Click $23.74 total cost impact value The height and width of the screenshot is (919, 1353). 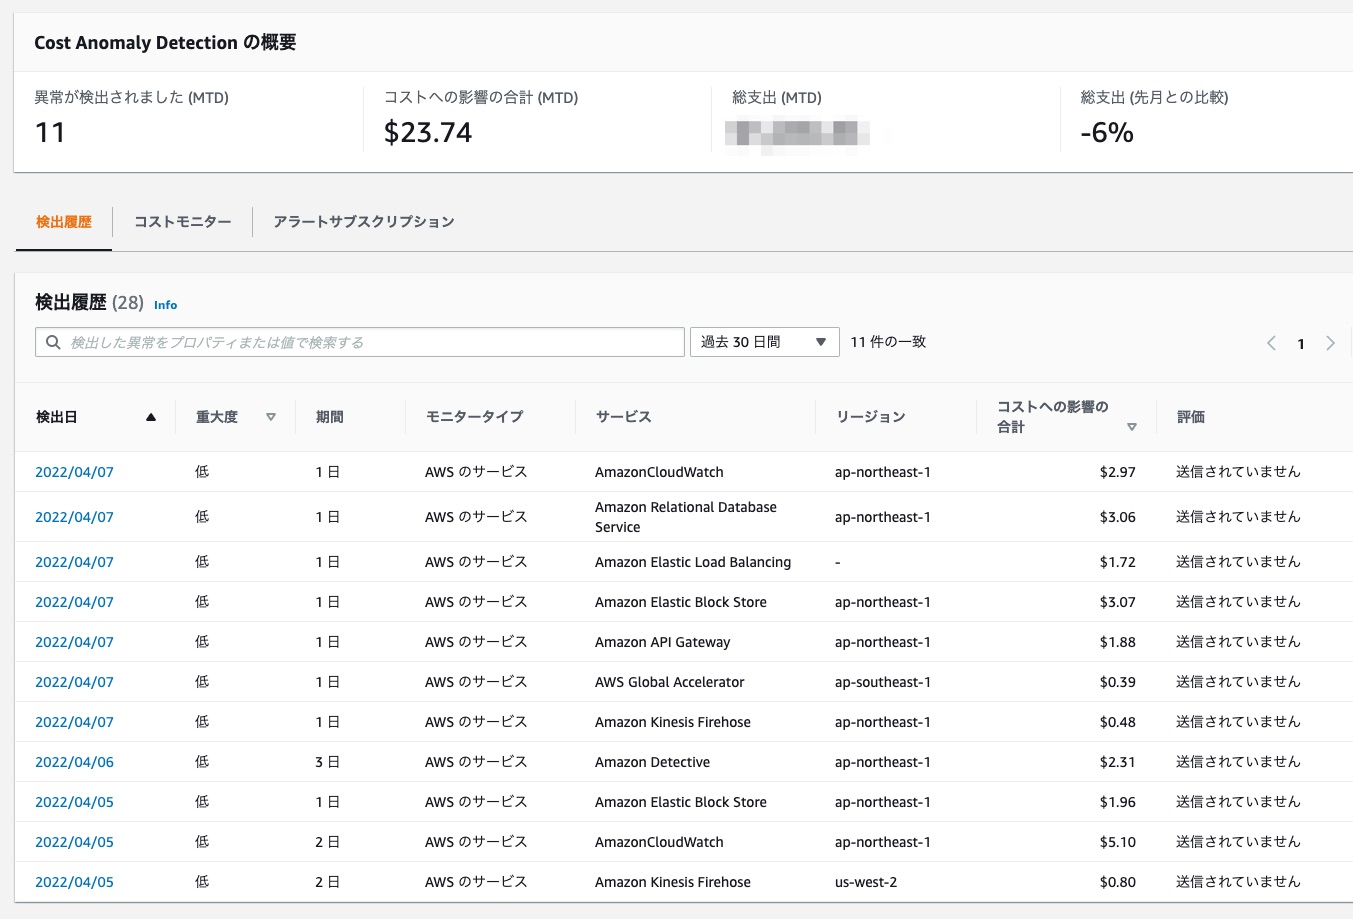point(428,132)
